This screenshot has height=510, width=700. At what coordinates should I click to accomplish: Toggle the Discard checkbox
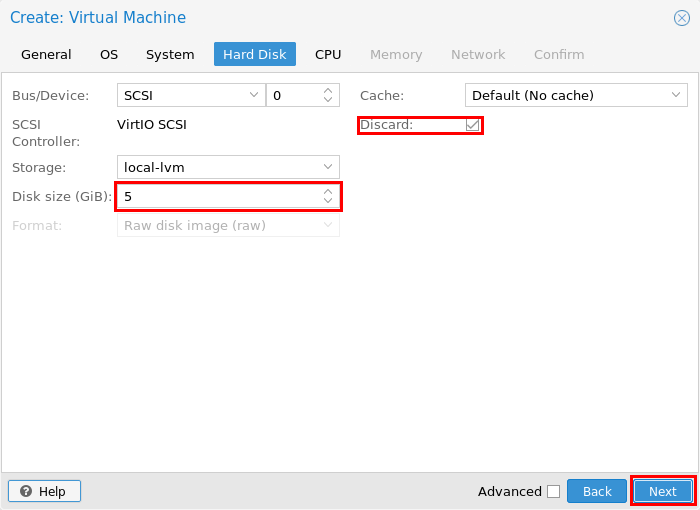[x=472, y=125]
